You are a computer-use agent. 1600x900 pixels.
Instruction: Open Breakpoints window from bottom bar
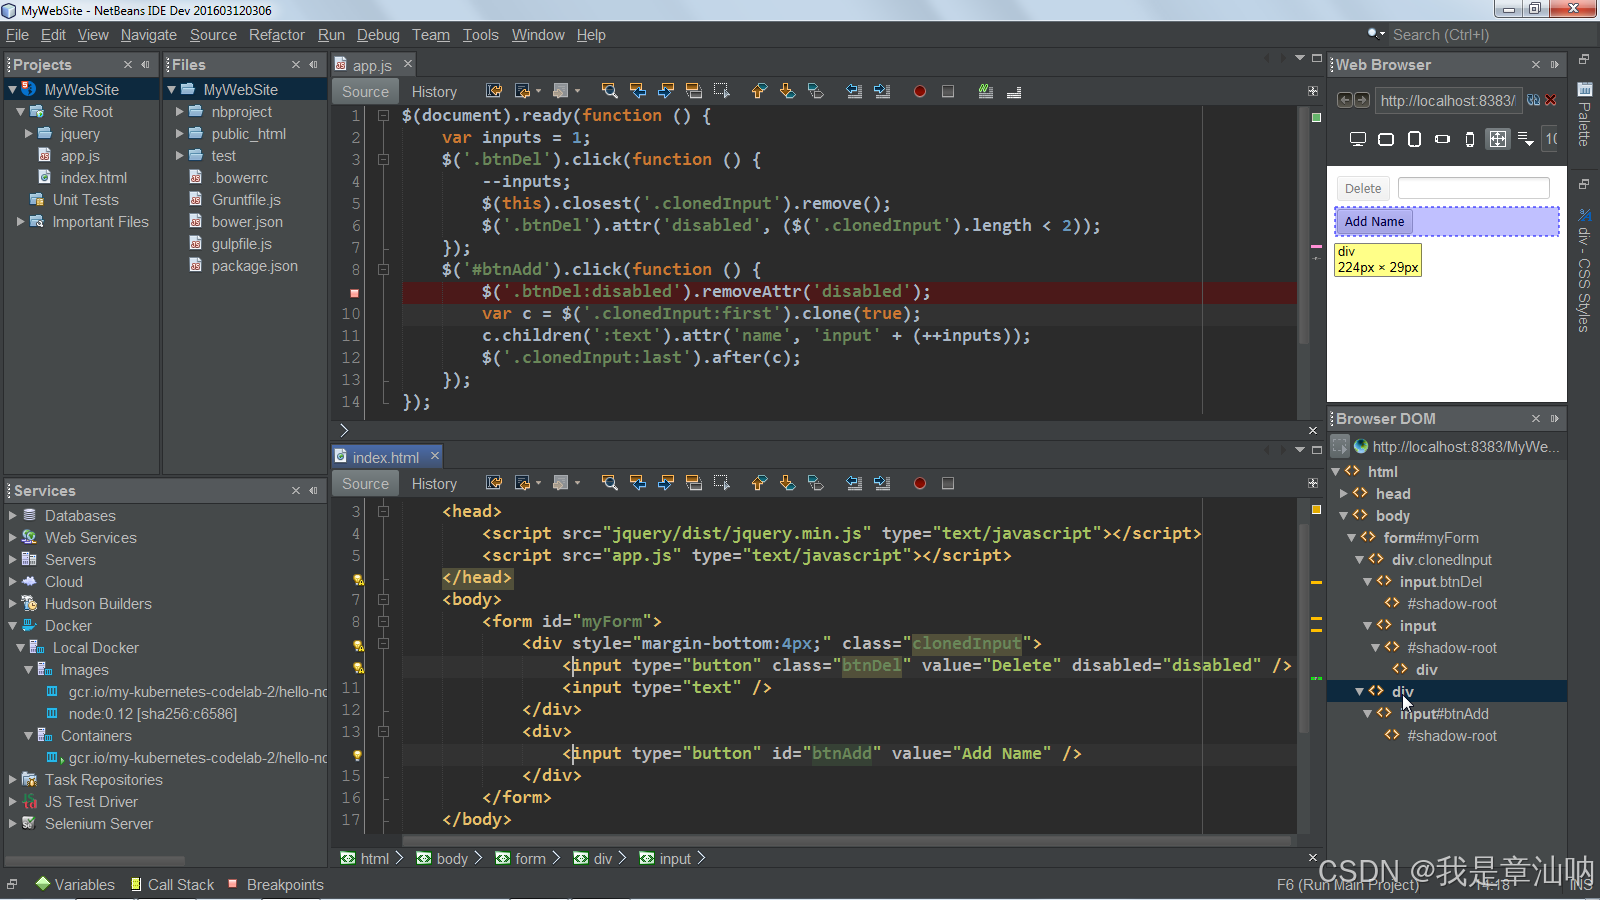(276, 885)
